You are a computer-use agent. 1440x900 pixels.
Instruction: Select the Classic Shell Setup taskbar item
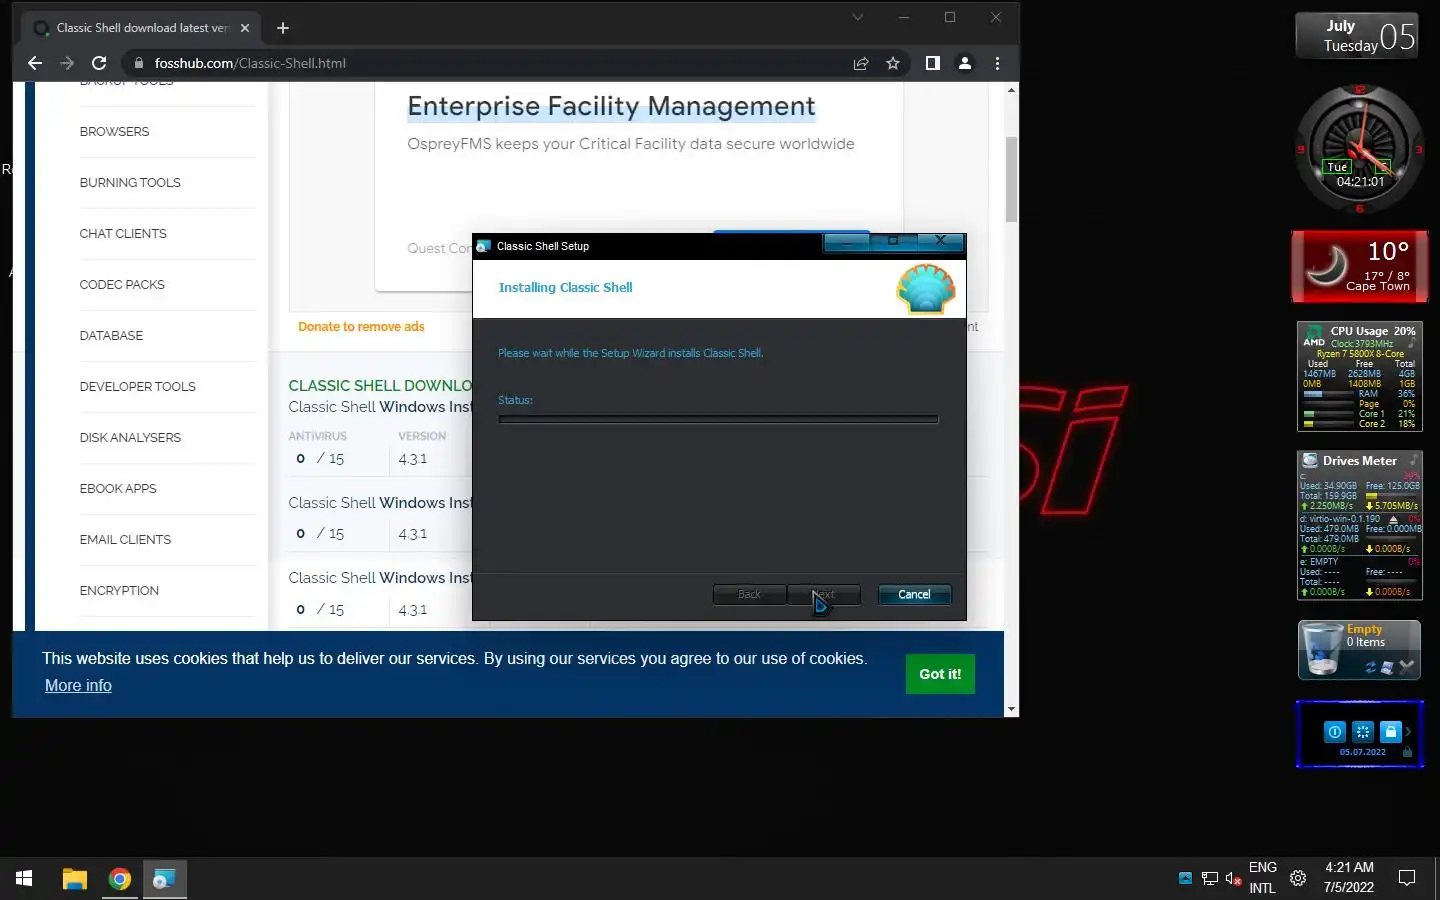click(x=164, y=878)
